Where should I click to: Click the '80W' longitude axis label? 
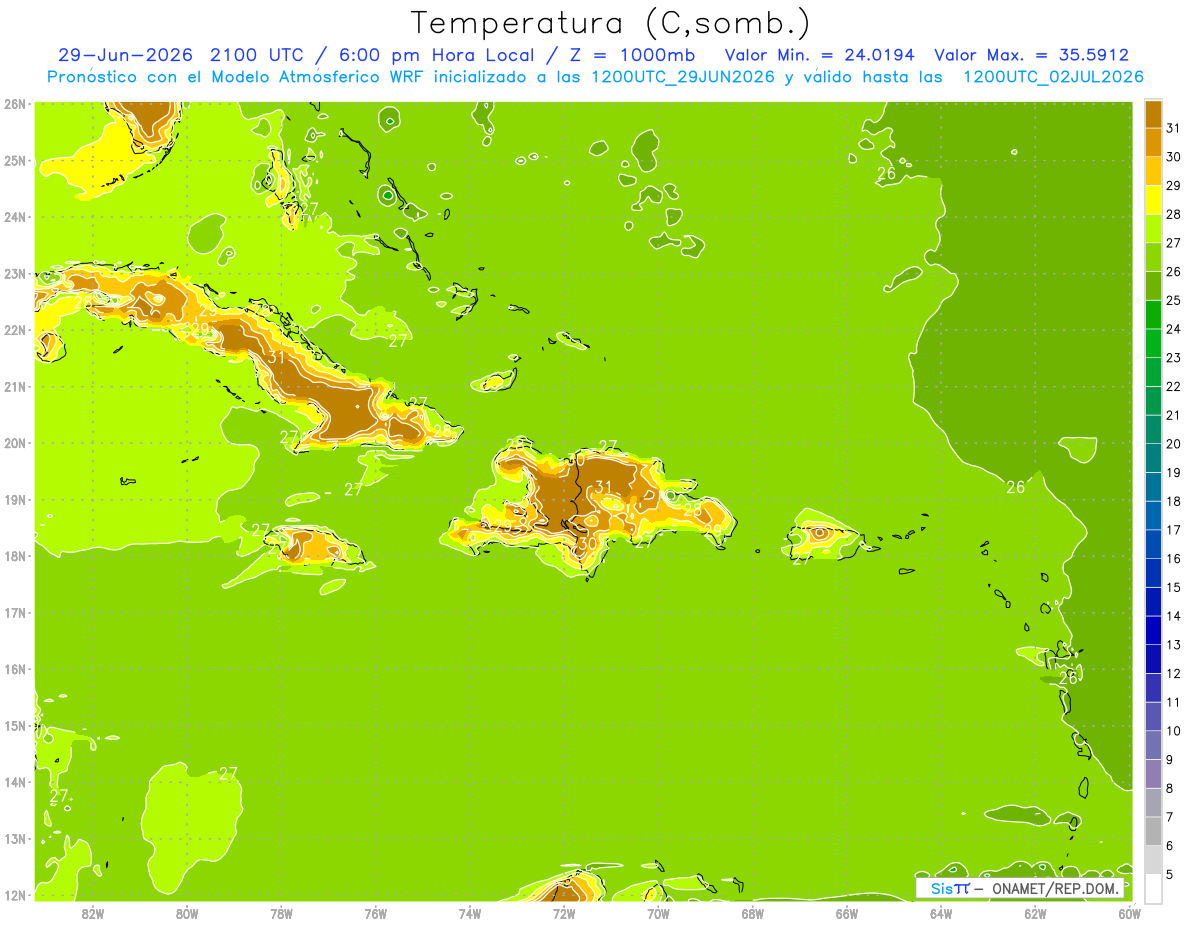pyautogui.click(x=187, y=913)
